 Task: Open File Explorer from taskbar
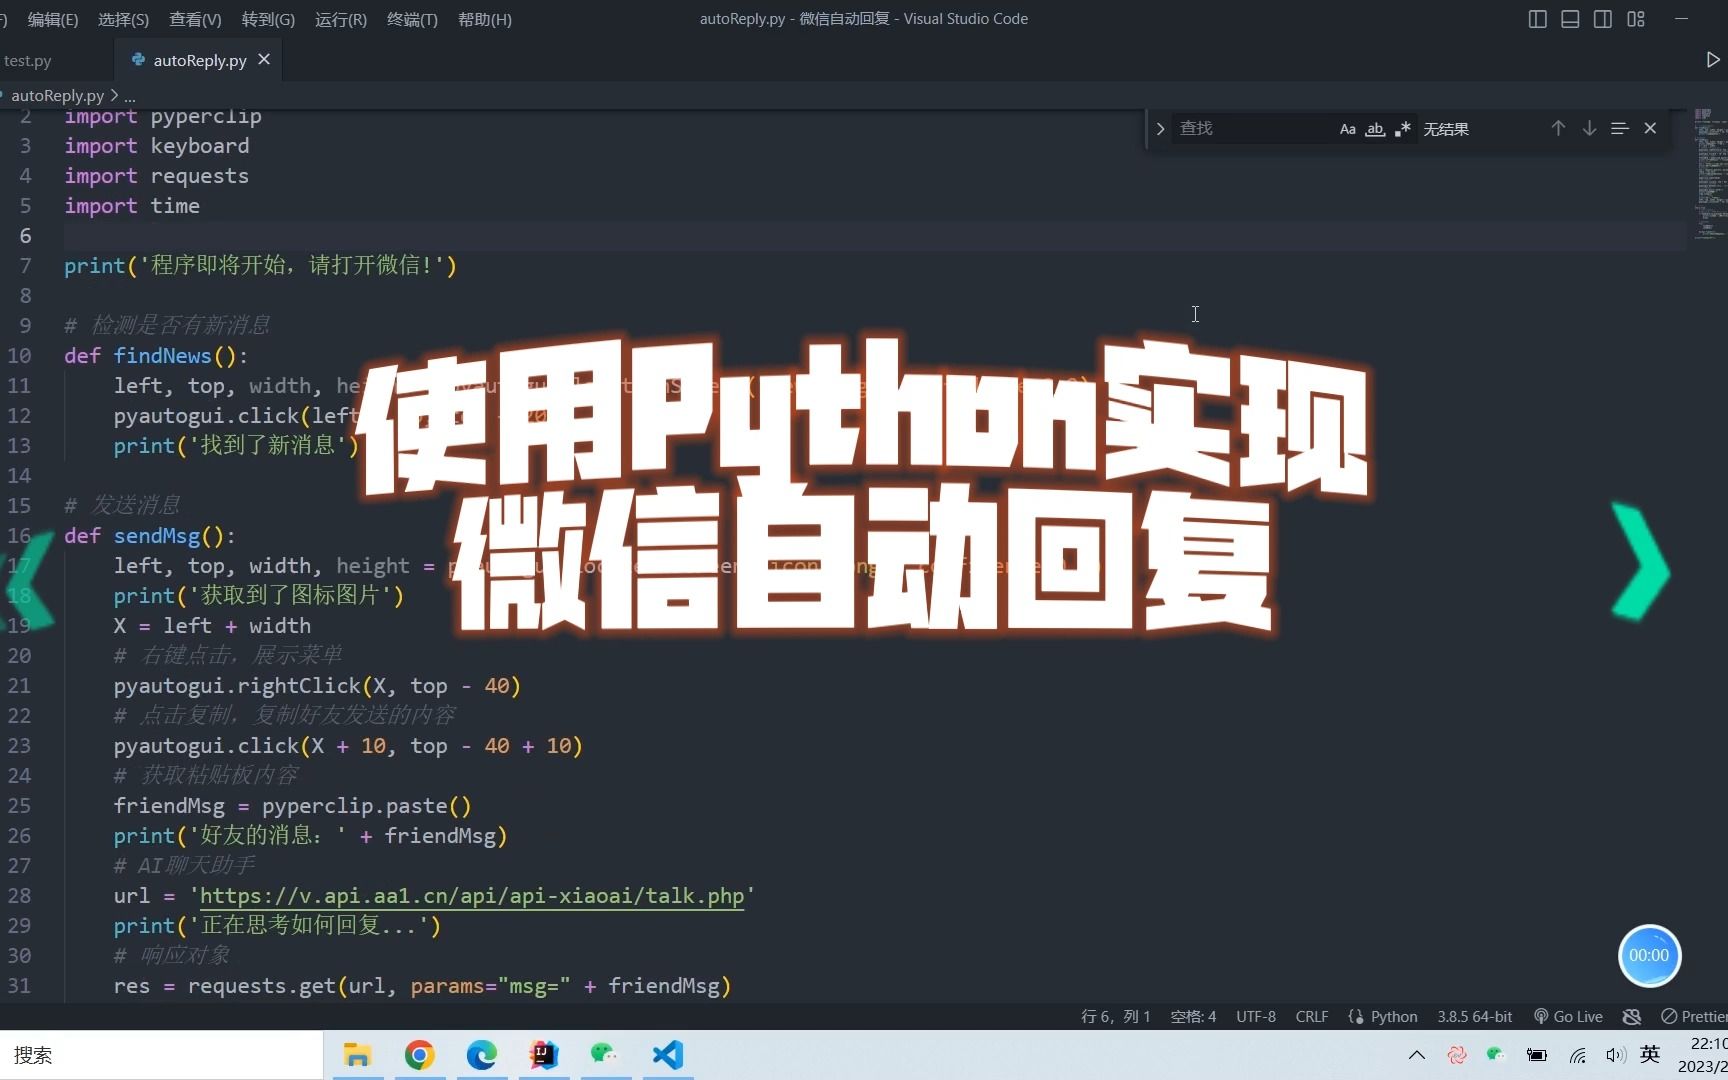357,1055
